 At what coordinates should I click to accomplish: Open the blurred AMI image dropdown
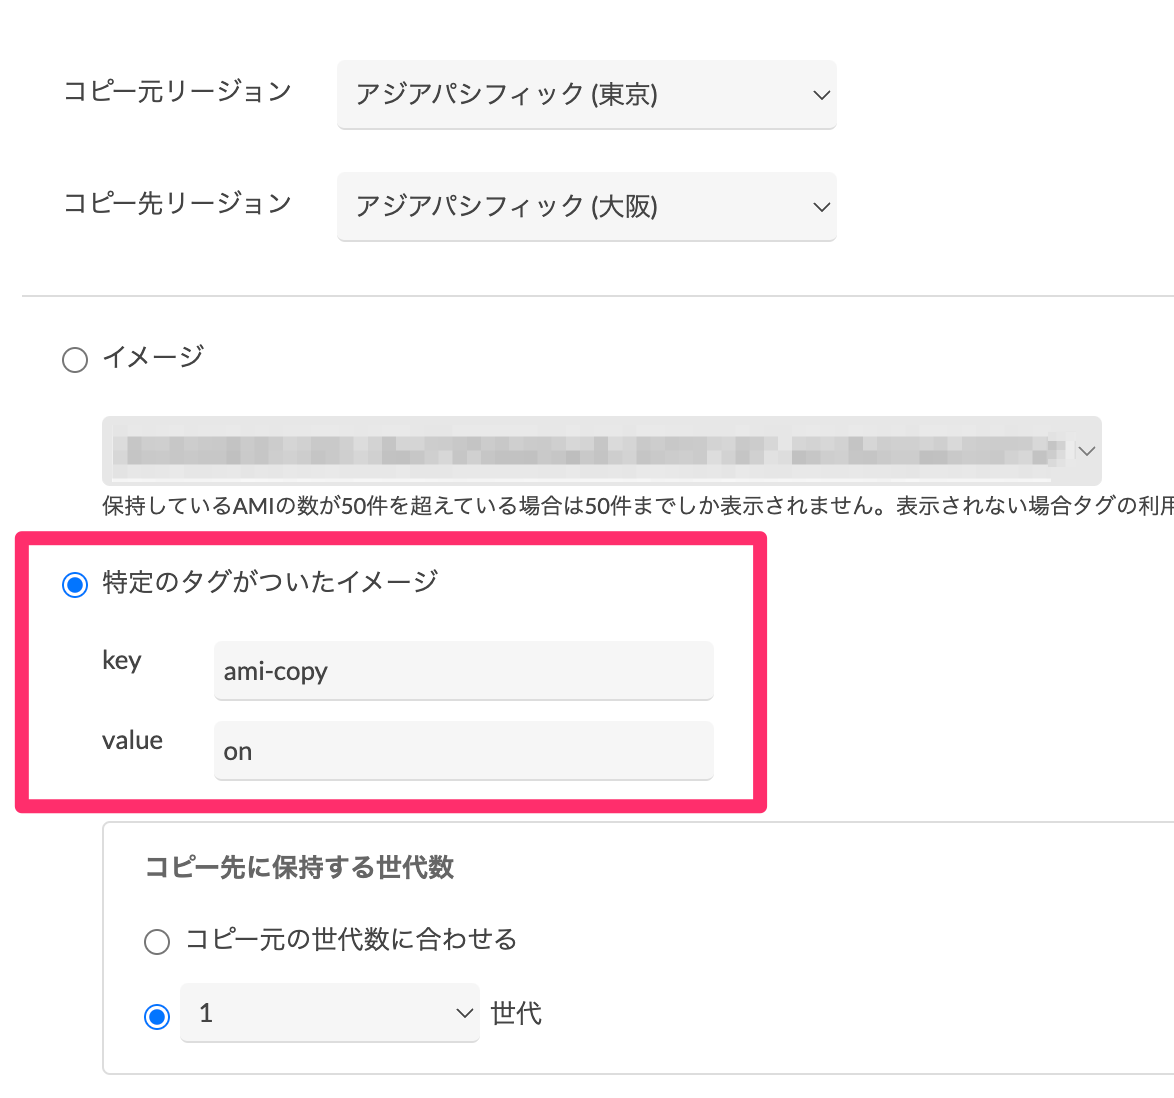point(601,451)
